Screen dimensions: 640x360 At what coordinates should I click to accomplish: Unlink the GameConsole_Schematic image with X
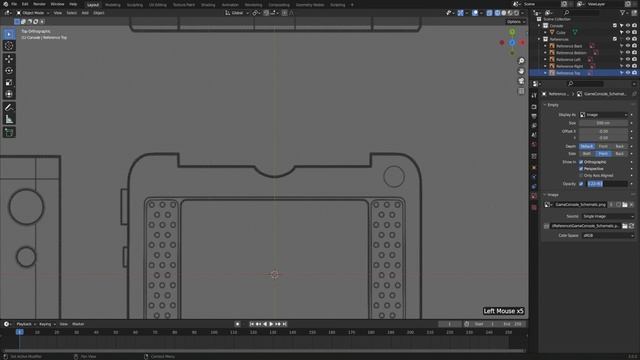(631, 204)
